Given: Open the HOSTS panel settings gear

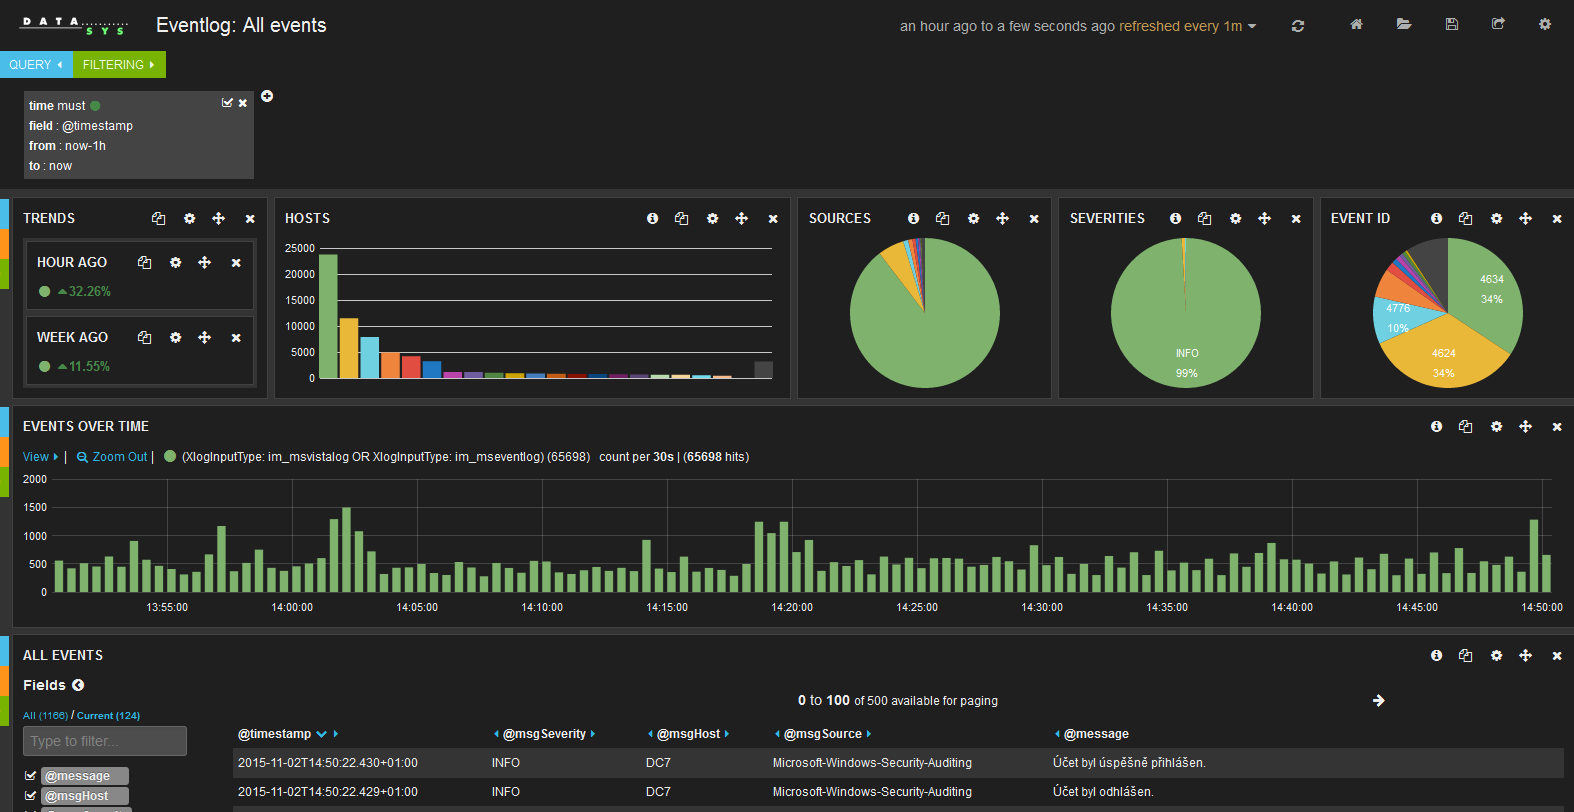Looking at the screenshot, I should pyautogui.click(x=712, y=218).
